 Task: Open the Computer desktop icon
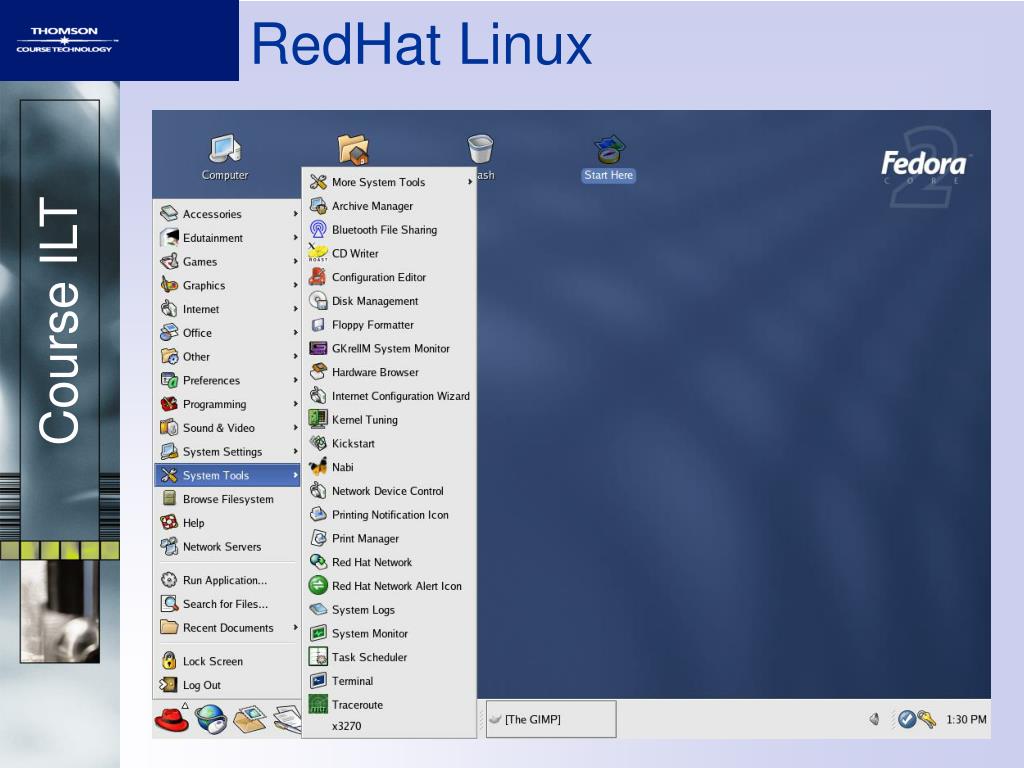pos(225,157)
